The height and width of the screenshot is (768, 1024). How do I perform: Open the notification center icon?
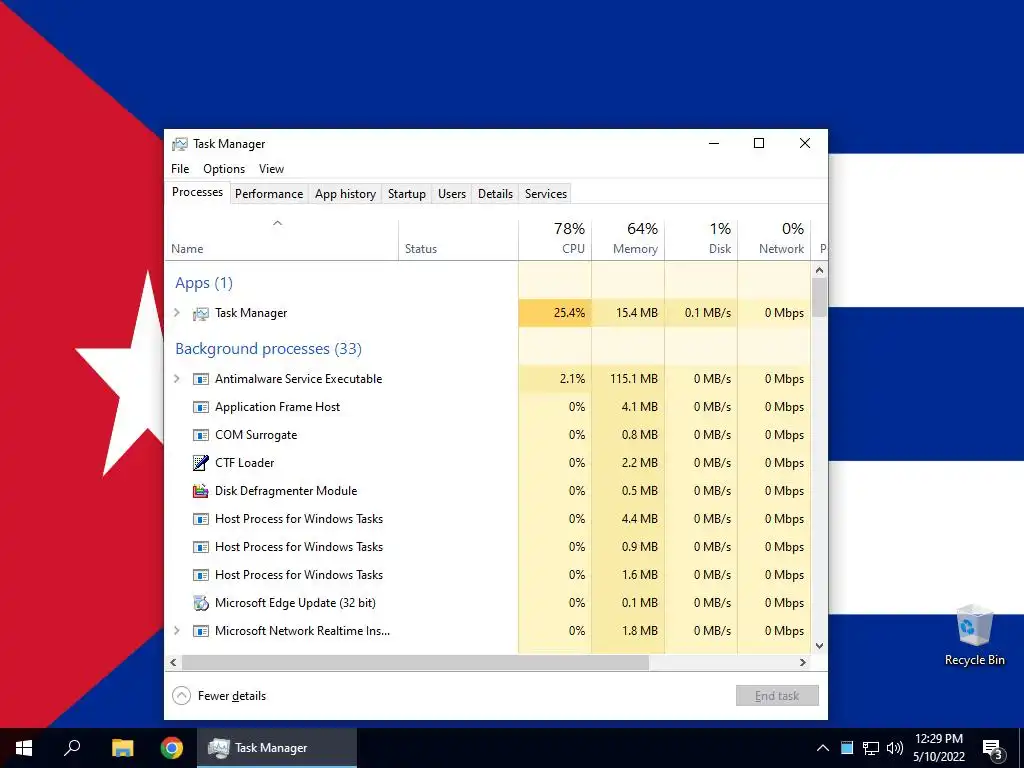pos(993,749)
